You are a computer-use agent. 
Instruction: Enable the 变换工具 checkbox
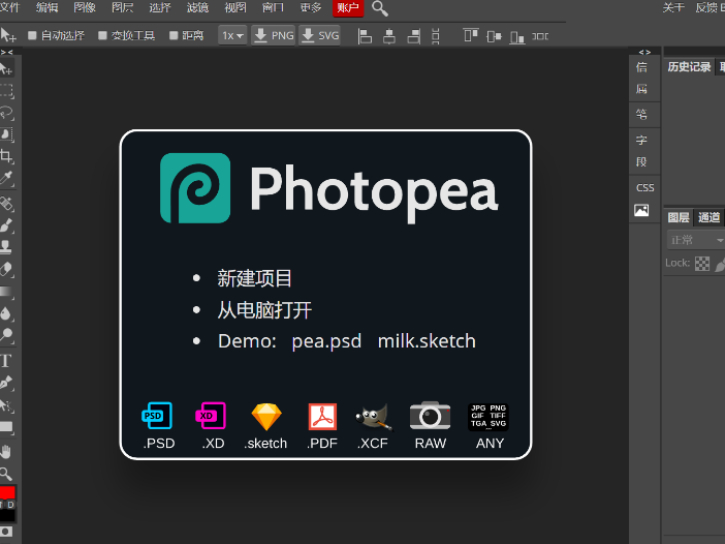(103, 36)
